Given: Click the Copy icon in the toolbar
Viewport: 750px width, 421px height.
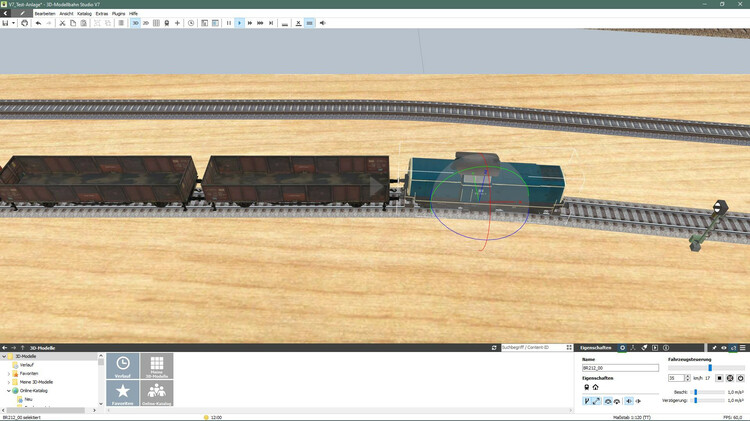Looking at the screenshot, I should (73, 23).
